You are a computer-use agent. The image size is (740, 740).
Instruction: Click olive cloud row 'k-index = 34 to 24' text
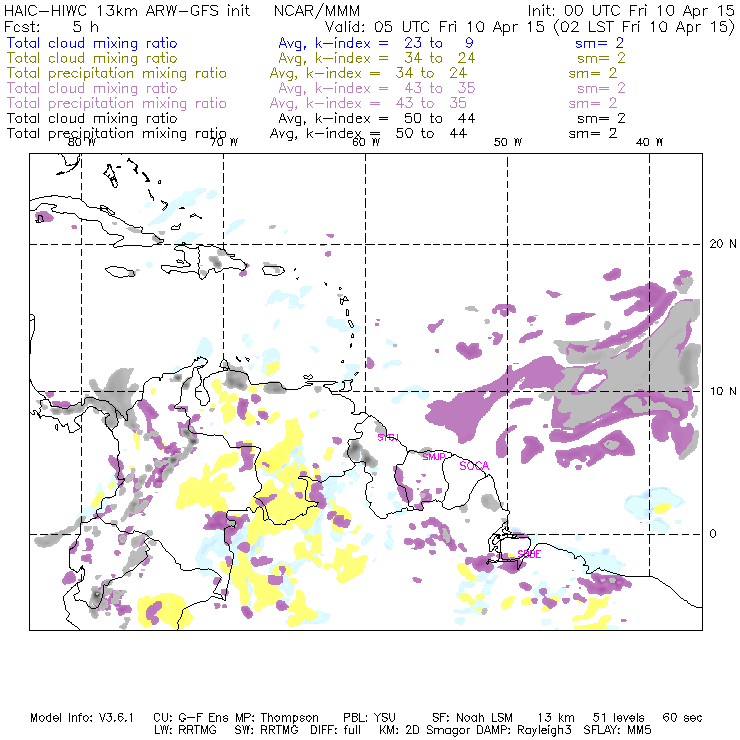pos(395,58)
